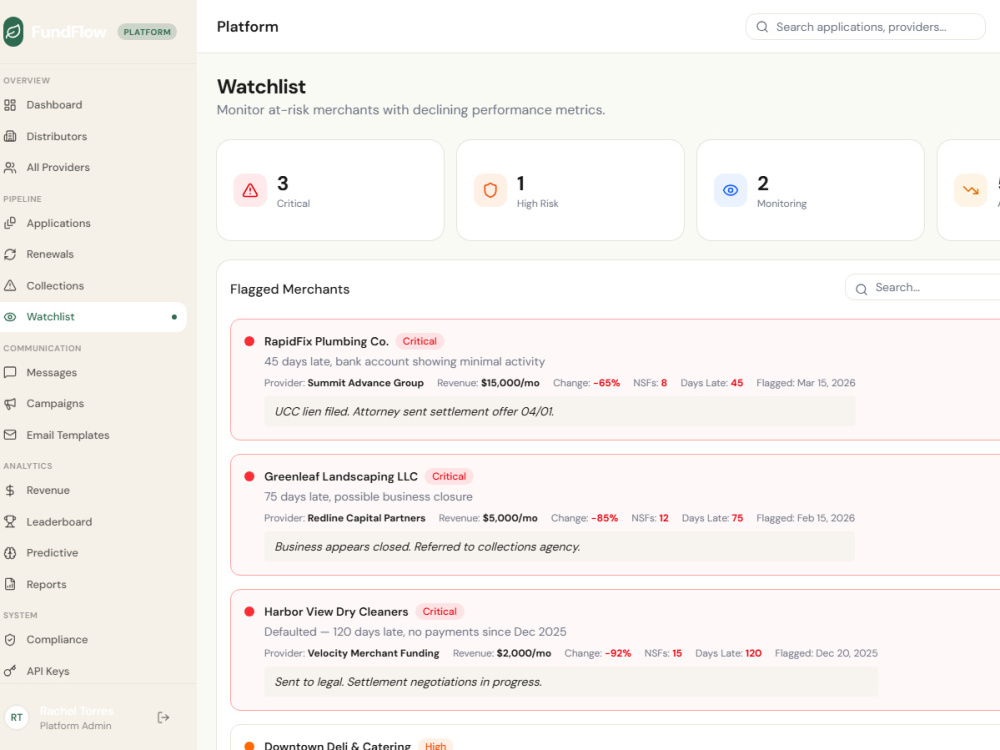Click the orange downward trend arrow icon

[971, 190]
